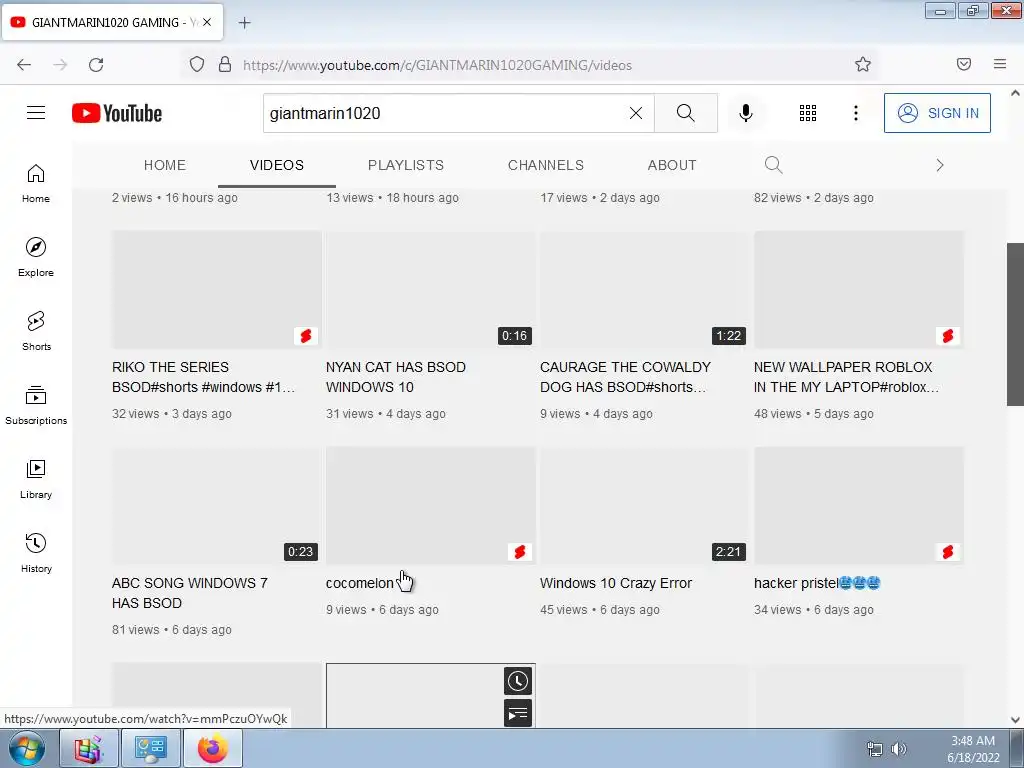Open the YouTube apps grid
The height and width of the screenshot is (768, 1024).
[x=808, y=113]
